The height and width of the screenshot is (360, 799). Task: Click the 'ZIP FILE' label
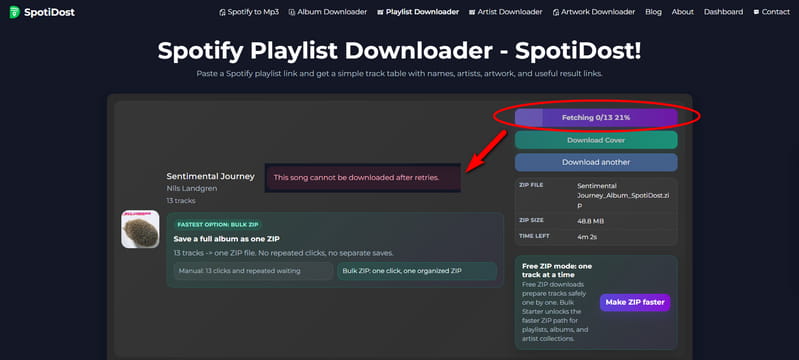point(531,185)
